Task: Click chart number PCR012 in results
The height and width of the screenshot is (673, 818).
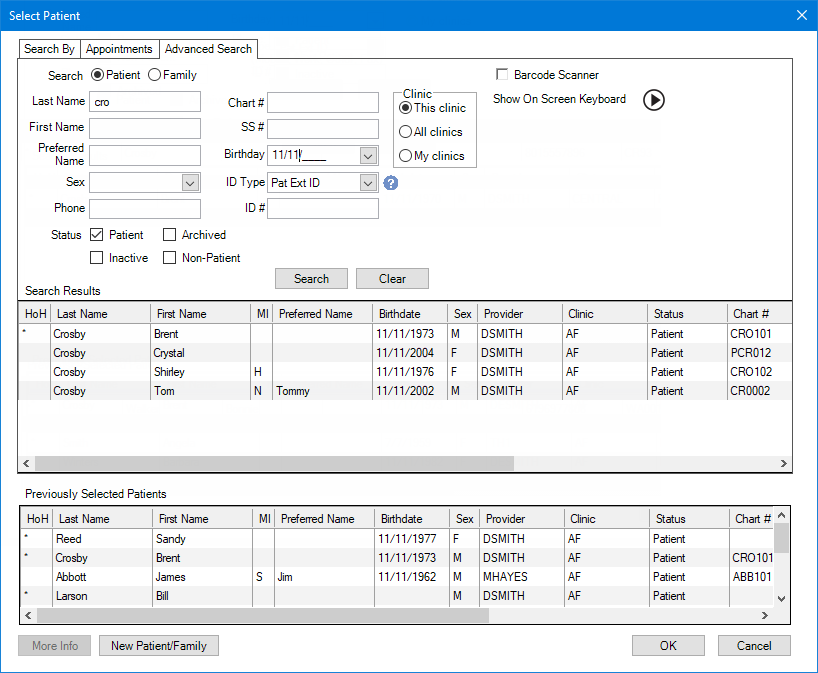Action: point(751,353)
